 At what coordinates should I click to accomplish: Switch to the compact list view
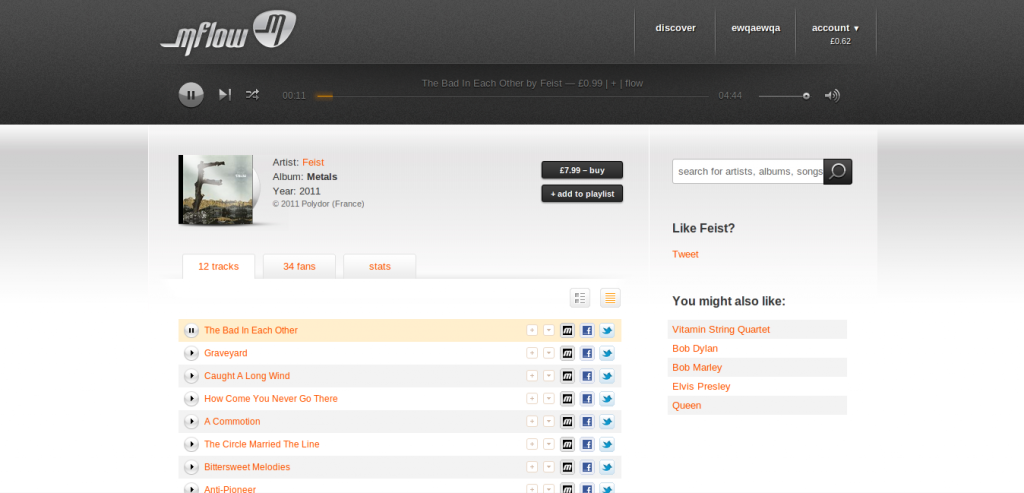pyautogui.click(x=610, y=298)
